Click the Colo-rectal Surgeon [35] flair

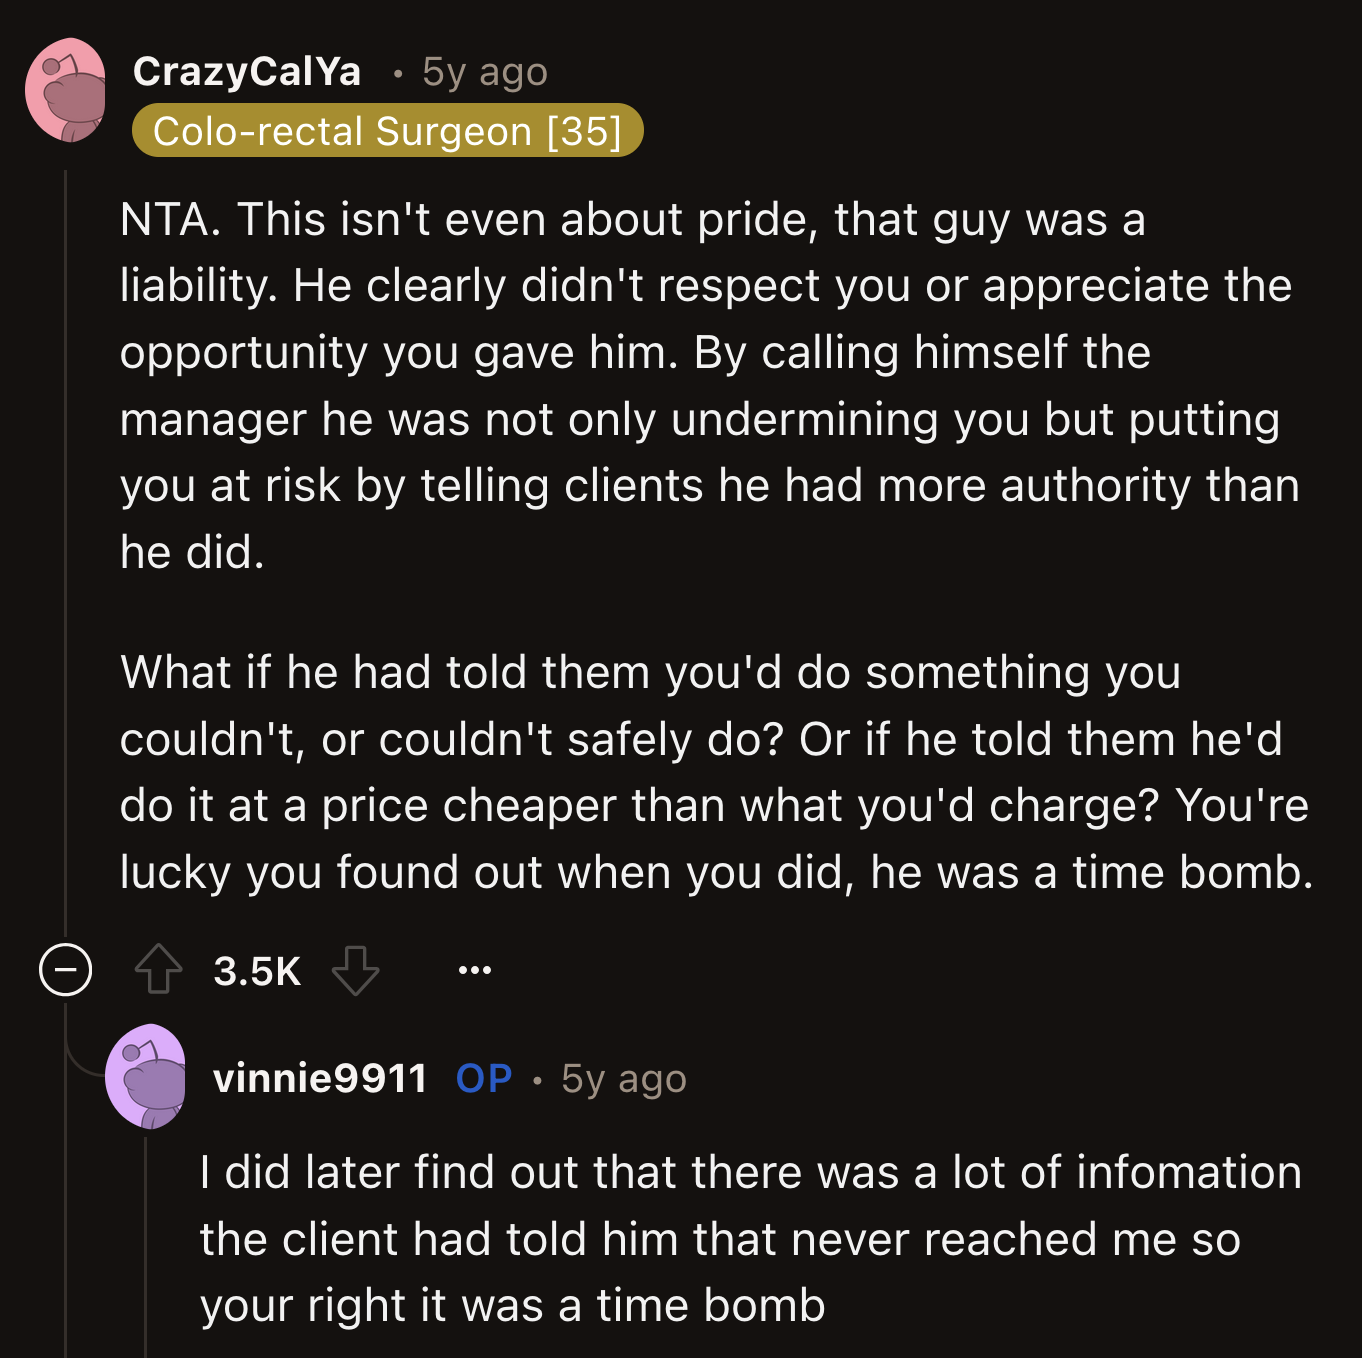[388, 130]
